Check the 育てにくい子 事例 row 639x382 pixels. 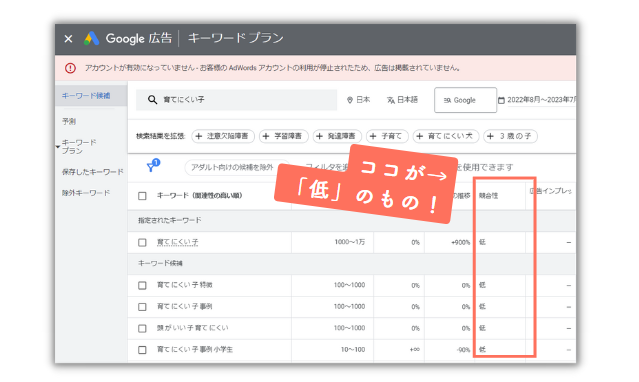point(142,307)
